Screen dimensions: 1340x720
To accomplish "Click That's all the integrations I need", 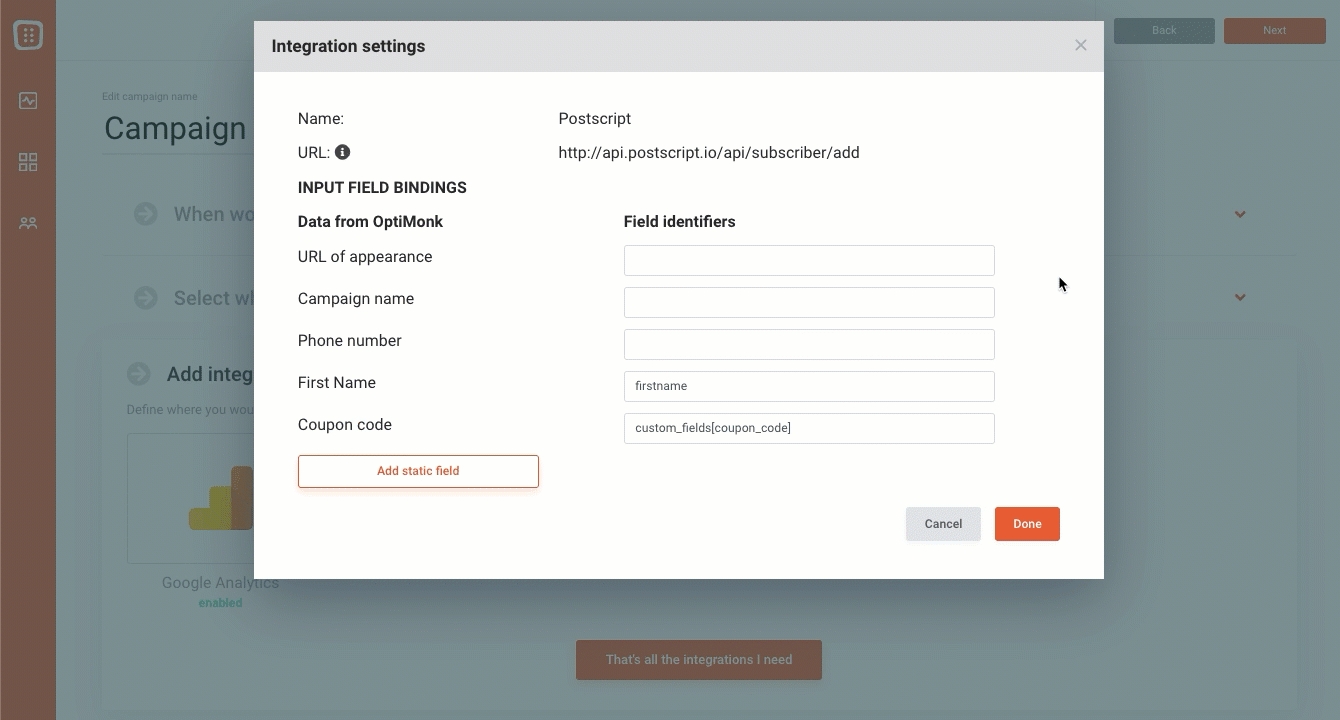I will [x=699, y=660].
